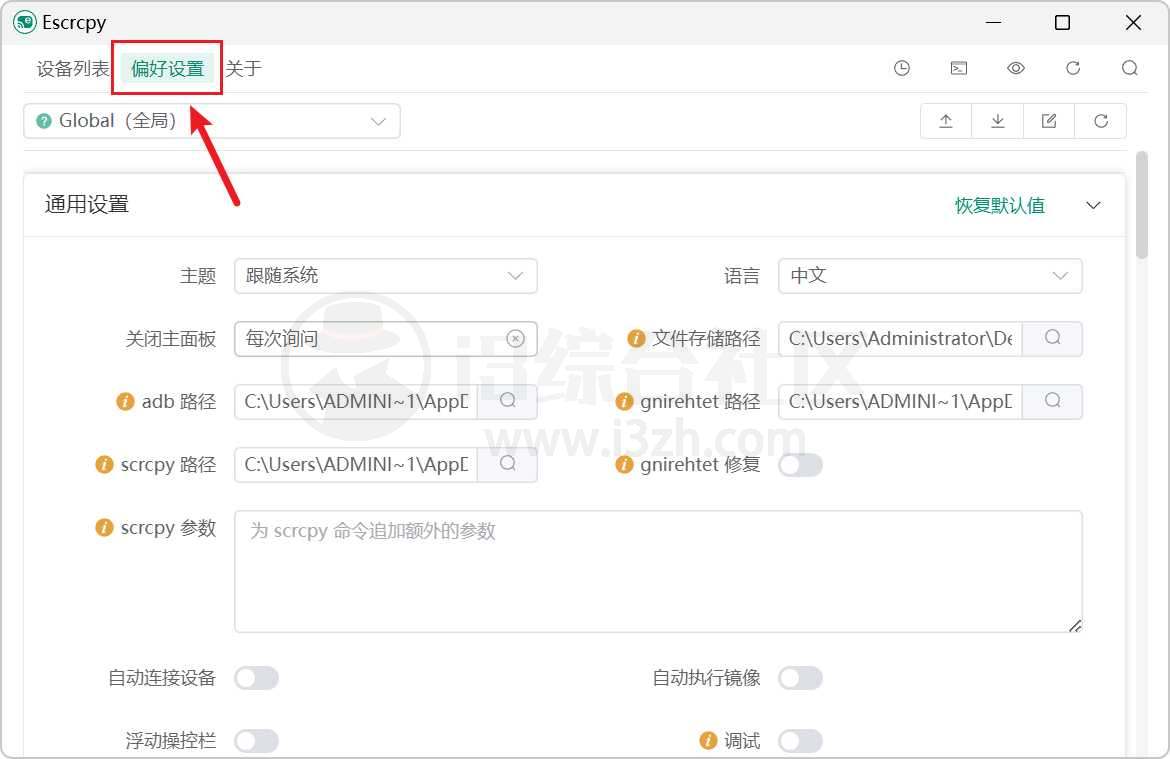
Task: Open the 主题 dropdown showing 跟随系统
Action: coord(386,275)
